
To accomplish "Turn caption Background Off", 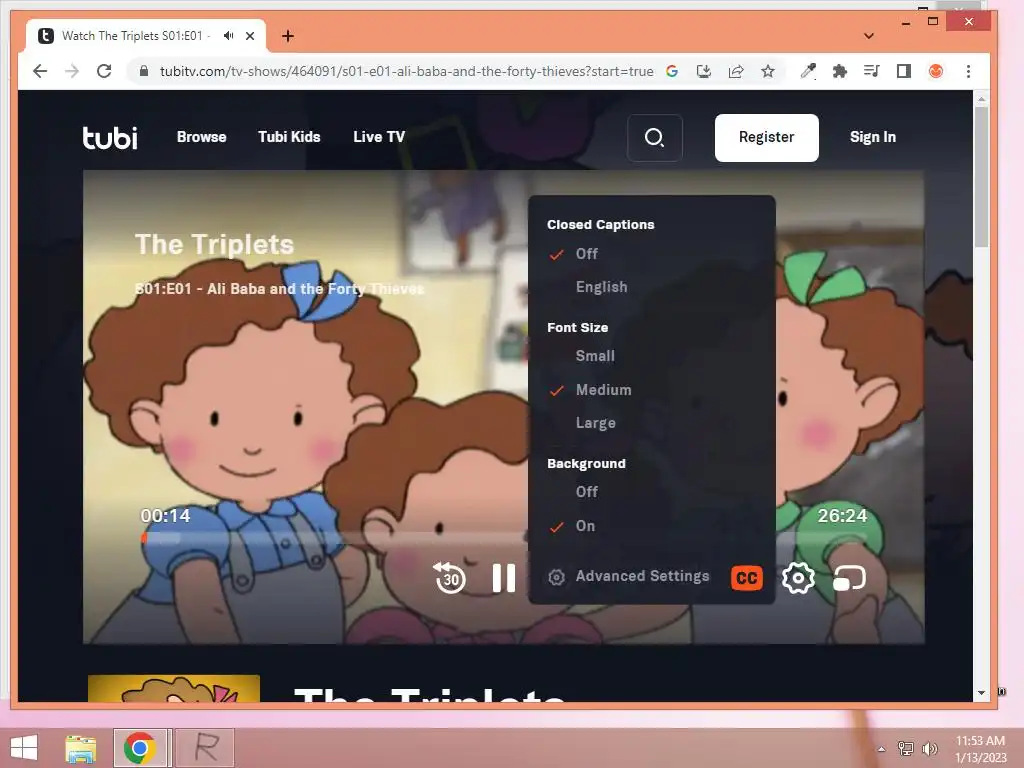I will point(586,492).
